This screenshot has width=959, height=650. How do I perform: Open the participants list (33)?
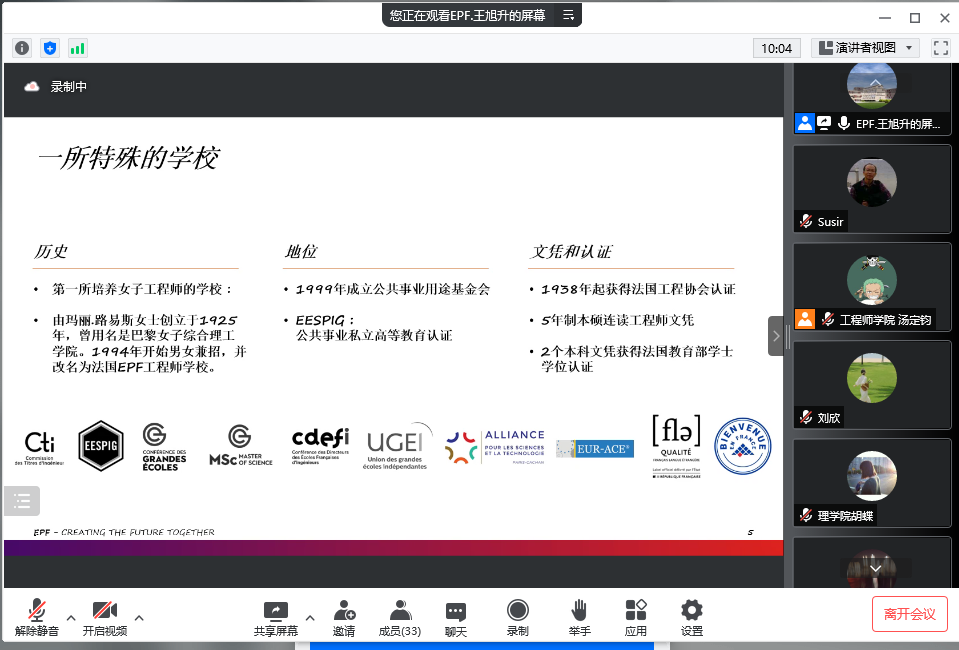[x=399, y=617]
